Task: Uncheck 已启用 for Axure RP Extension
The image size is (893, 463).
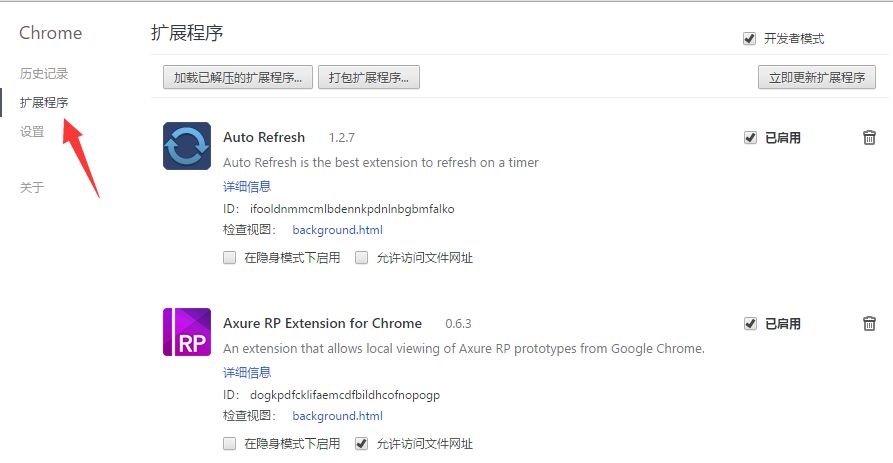Action: tap(750, 323)
